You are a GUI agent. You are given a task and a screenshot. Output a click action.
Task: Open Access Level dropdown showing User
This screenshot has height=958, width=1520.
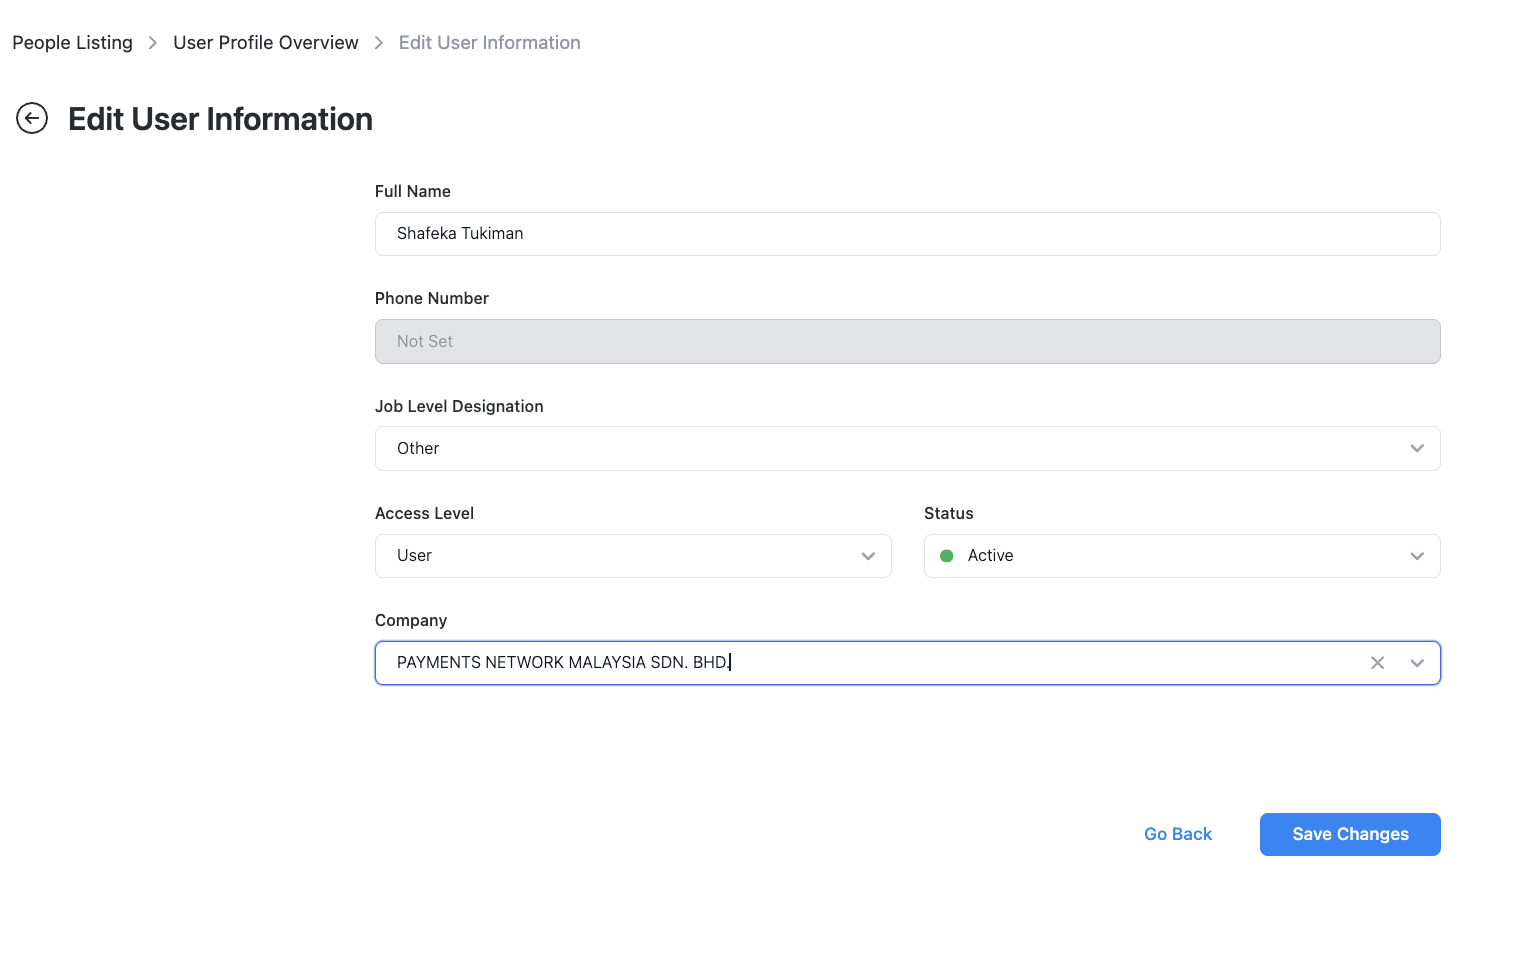pos(620,556)
